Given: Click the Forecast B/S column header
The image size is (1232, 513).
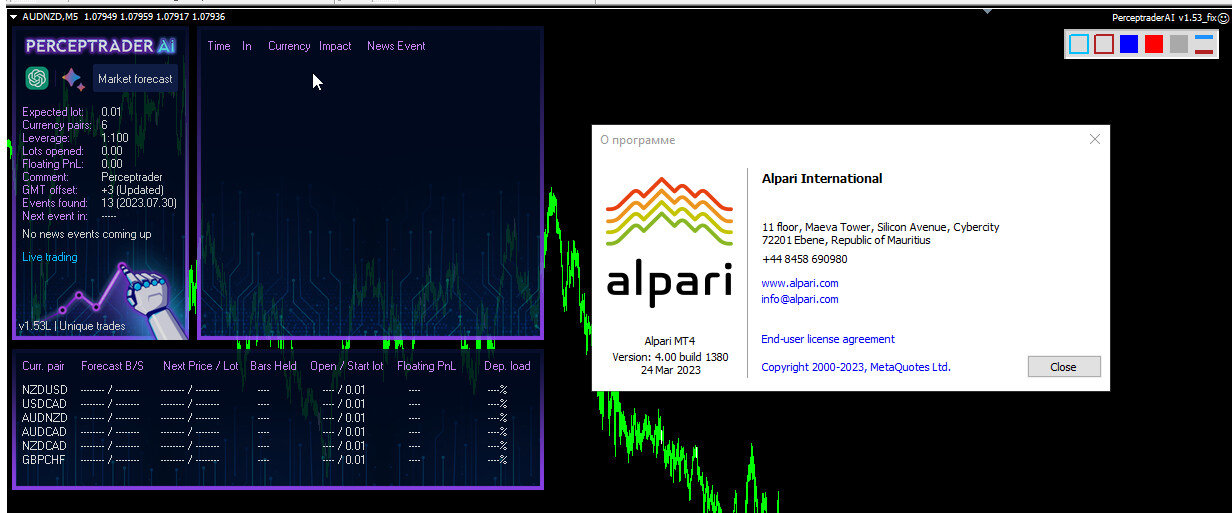Looking at the screenshot, I should click(x=110, y=366).
